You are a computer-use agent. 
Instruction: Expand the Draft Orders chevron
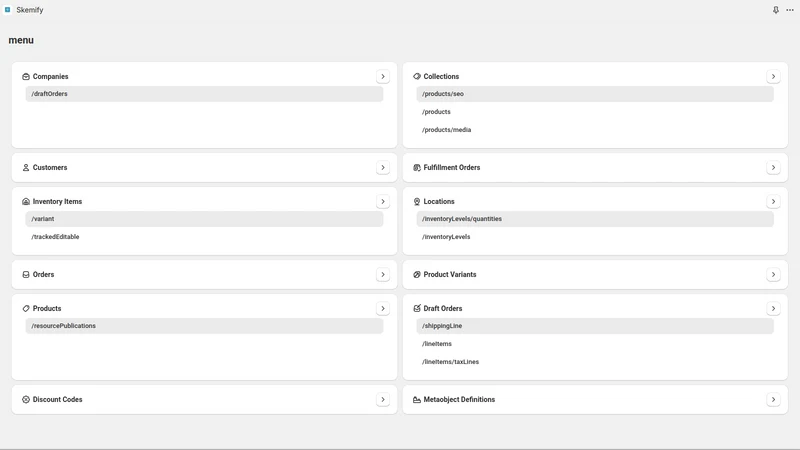[x=773, y=309]
